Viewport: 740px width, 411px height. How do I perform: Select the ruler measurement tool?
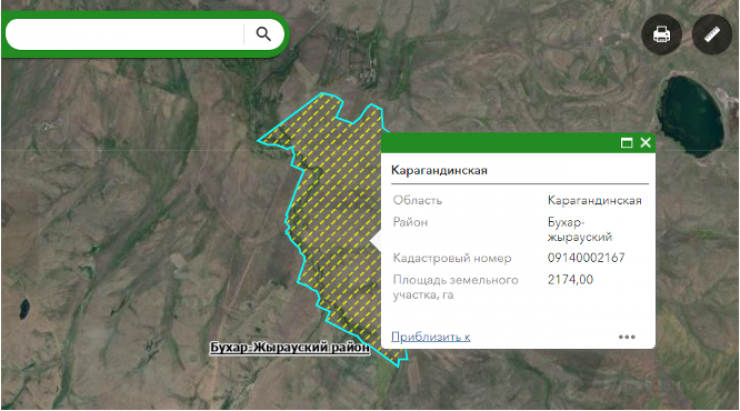(x=712, y=34)
